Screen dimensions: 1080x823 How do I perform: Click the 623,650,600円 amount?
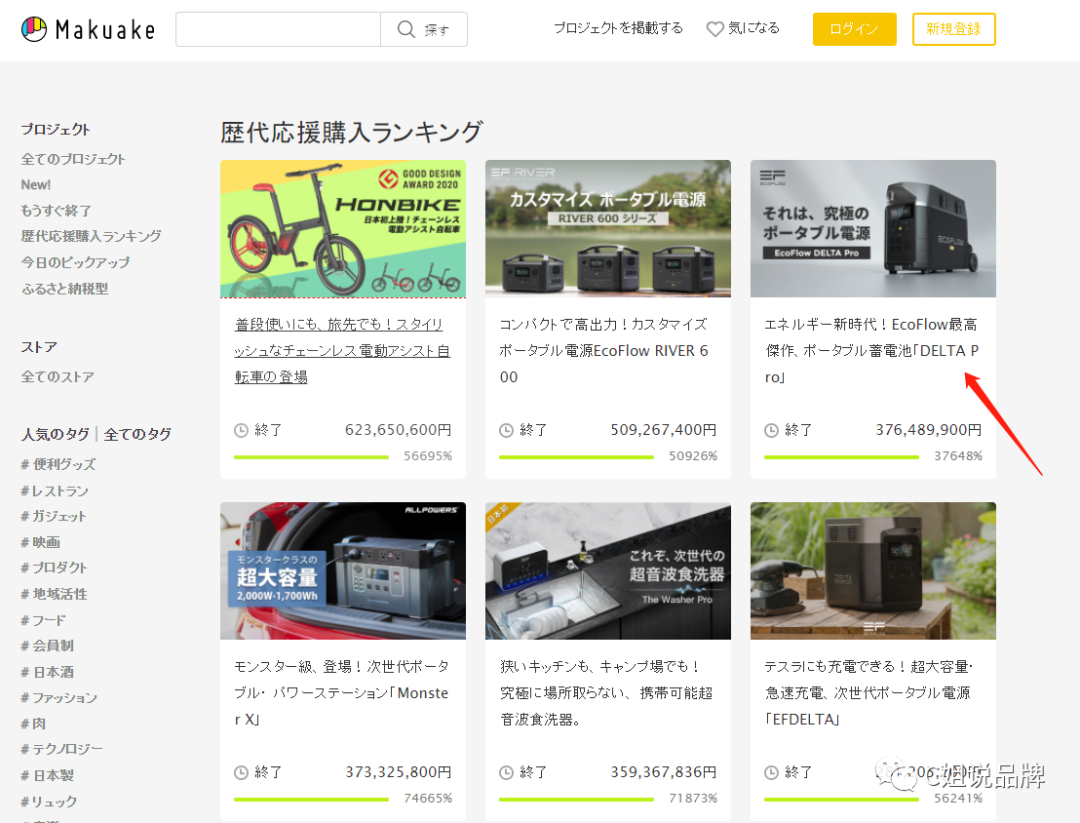[x=398, y=430]
